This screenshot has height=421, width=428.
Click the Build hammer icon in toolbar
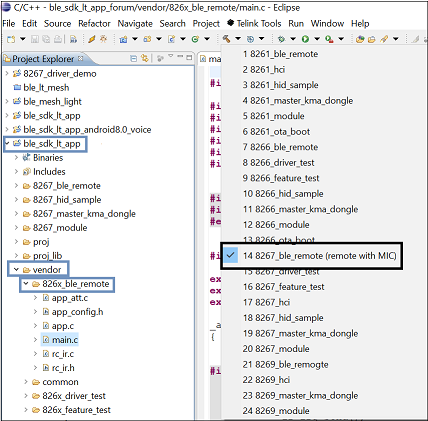click(x=226, y=39)
